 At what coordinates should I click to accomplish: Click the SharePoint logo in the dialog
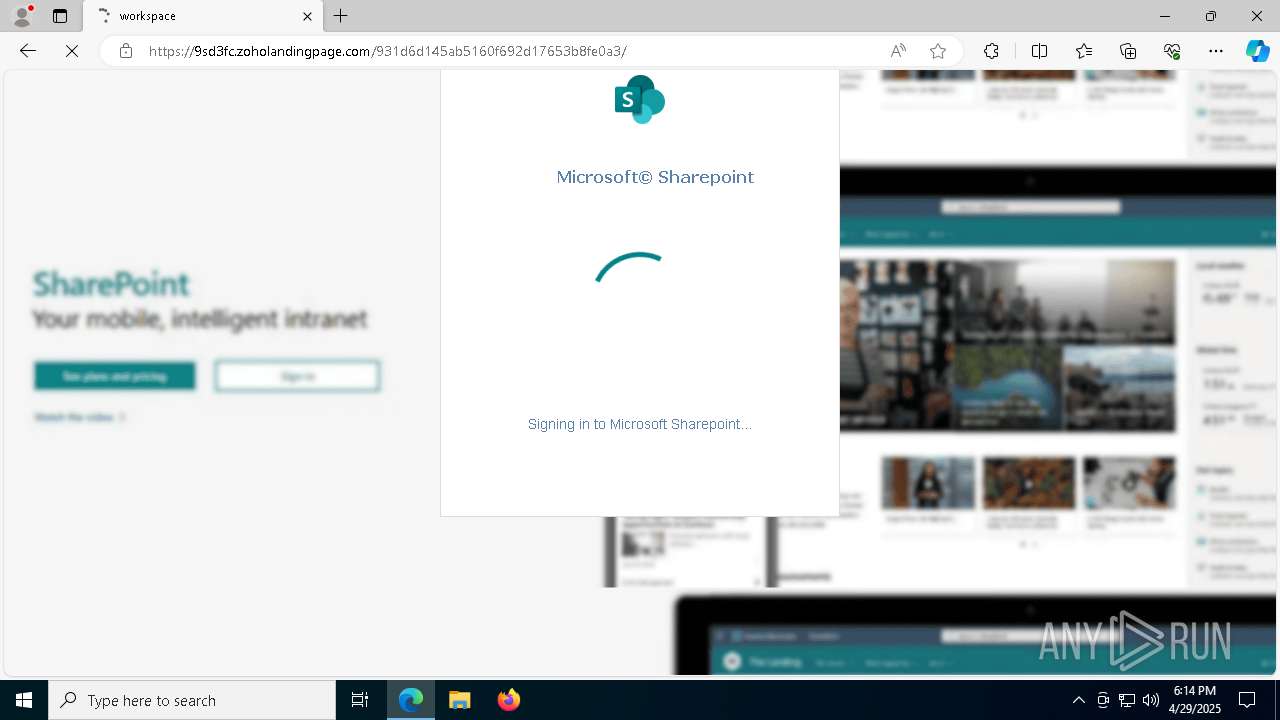coord(640,99)
